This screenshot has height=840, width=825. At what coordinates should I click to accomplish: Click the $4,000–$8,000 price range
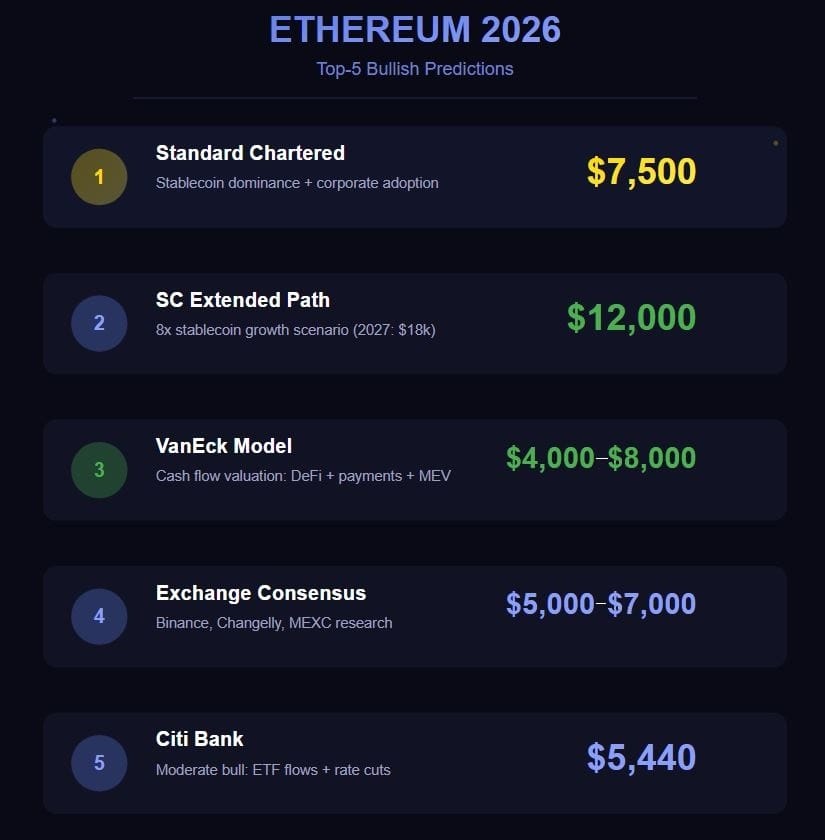pos(601,458)
